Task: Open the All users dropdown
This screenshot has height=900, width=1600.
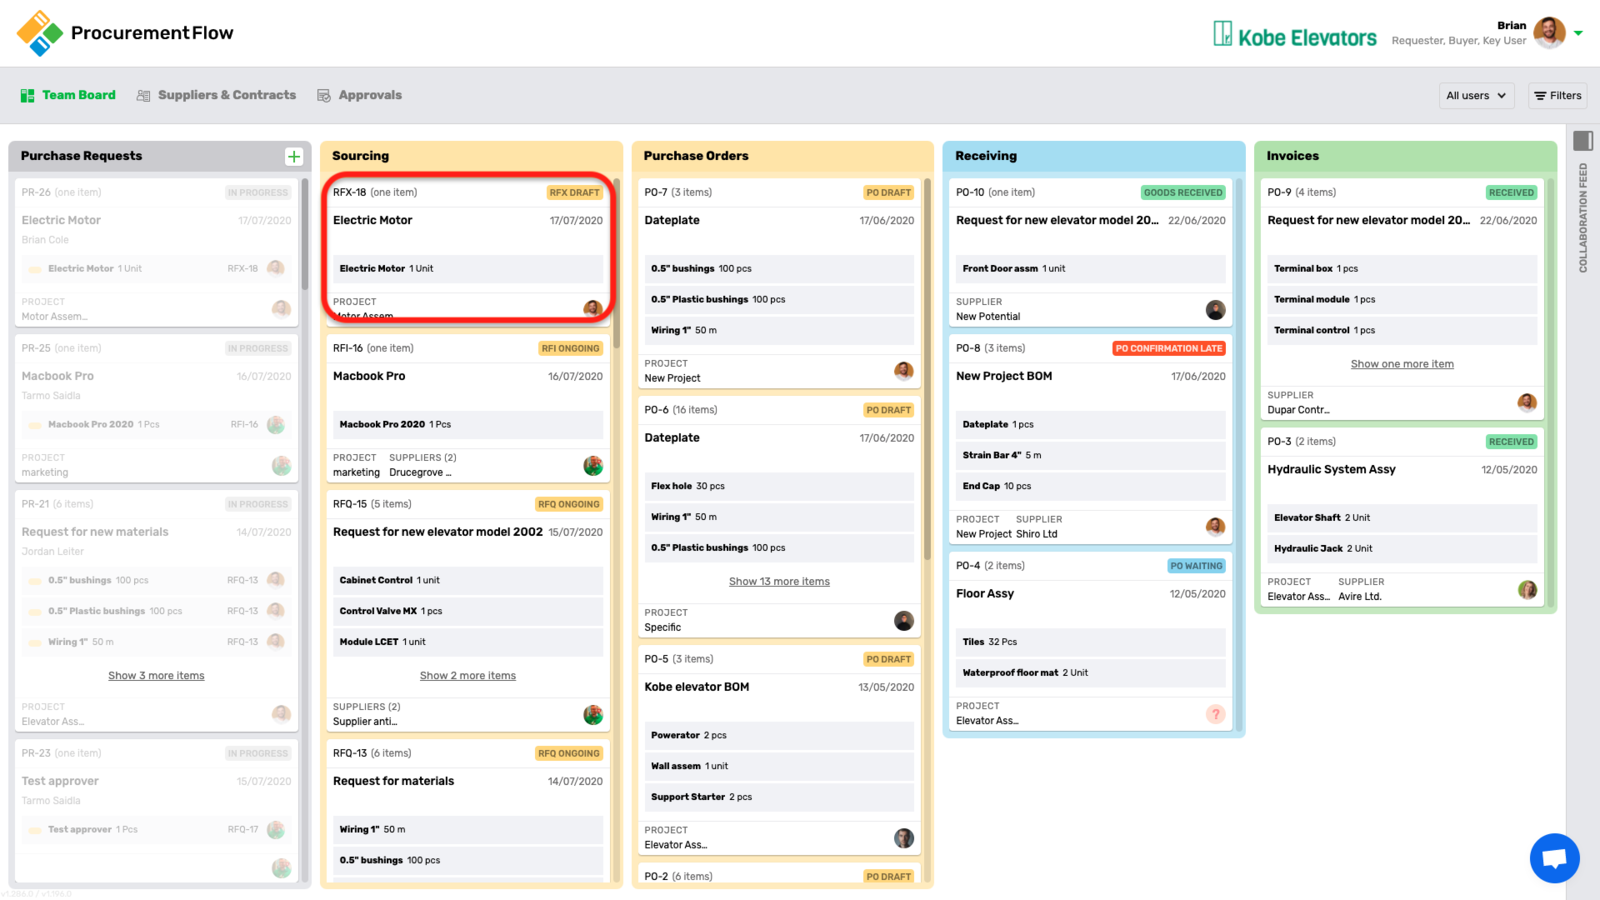Action: [1476, 96]
